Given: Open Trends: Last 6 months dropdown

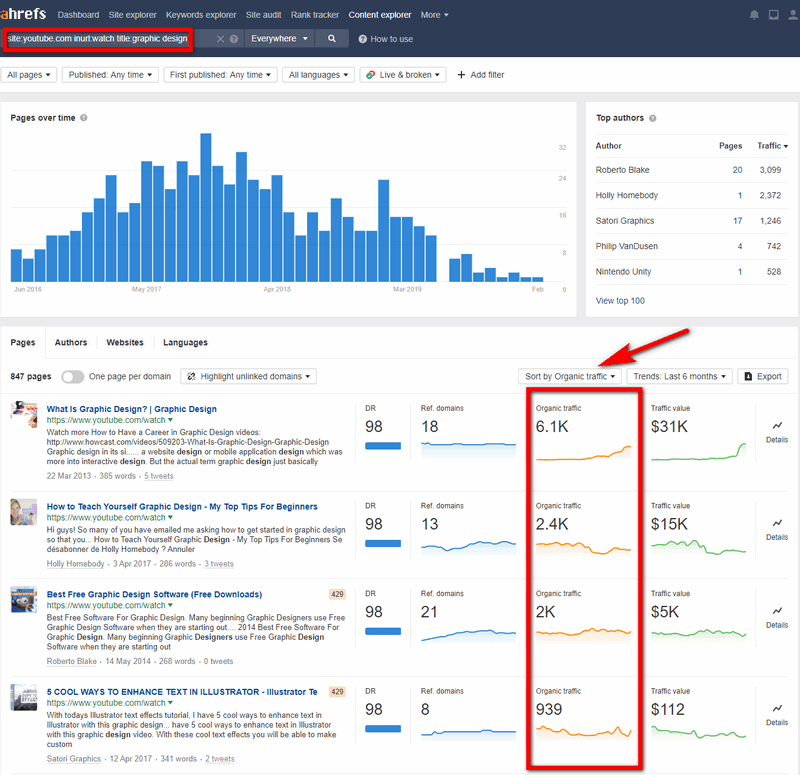Looking at the screenshot, I should click(680, 377).
